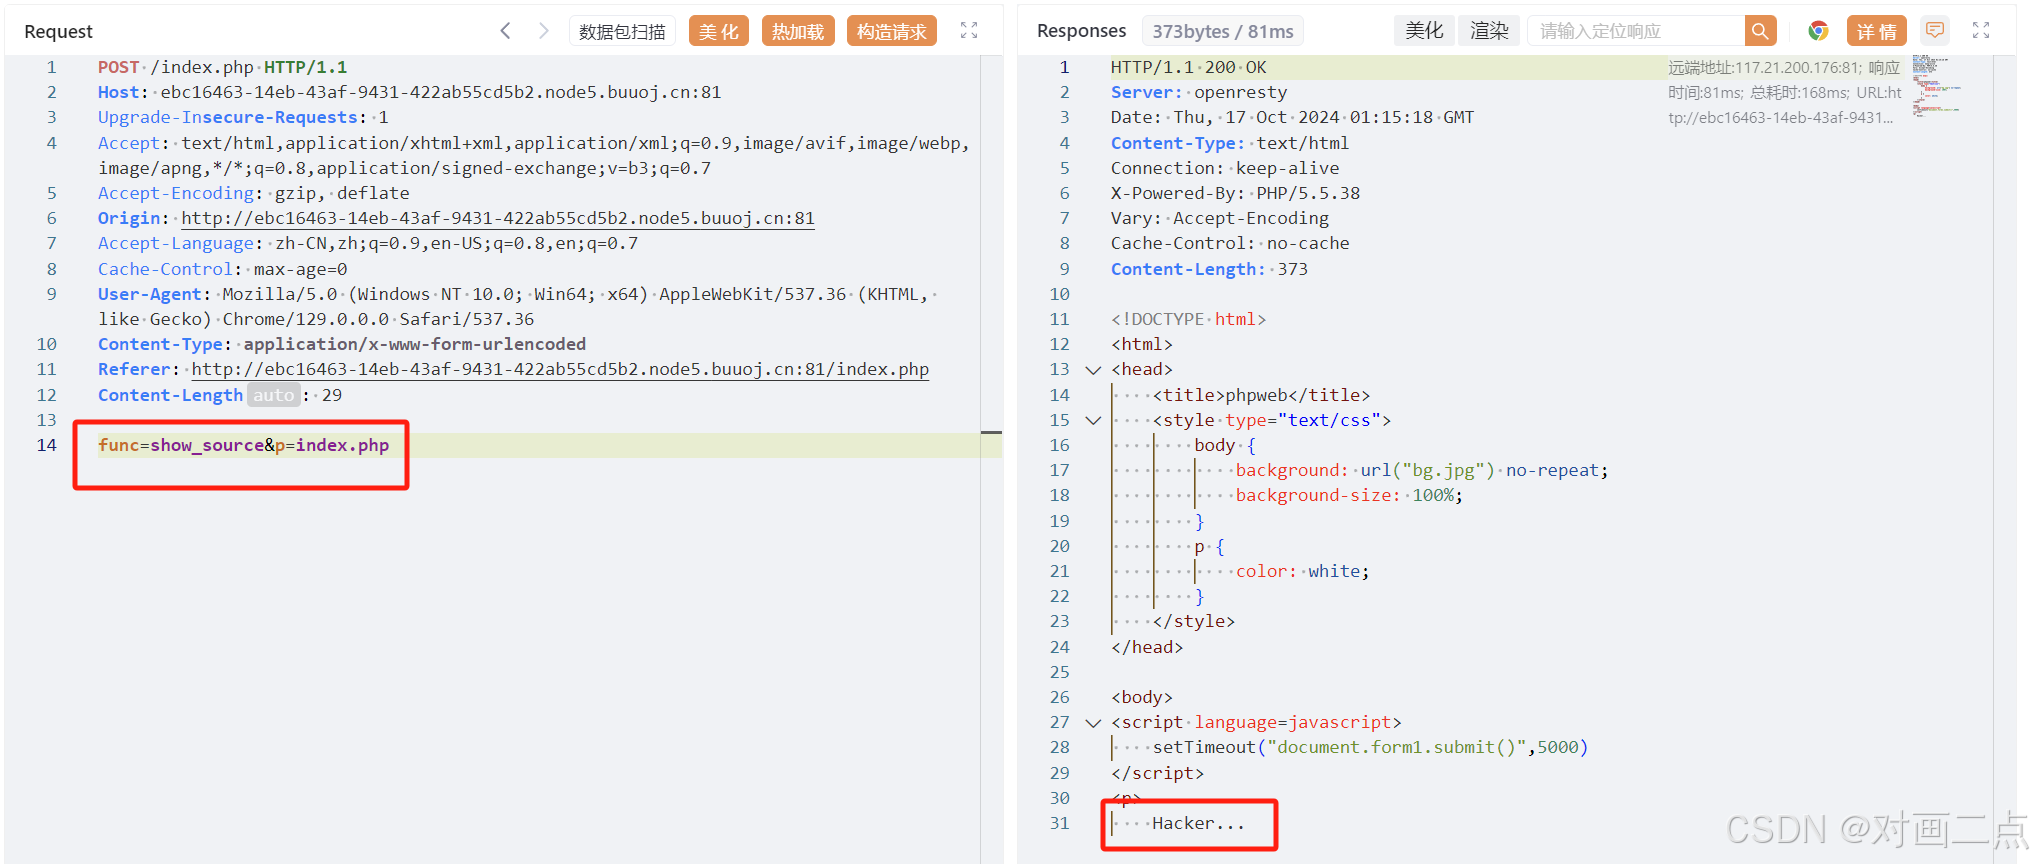The width and height of the screenshot is (2034, 864).
Task: Click the User-Agent header name
Action: pyautogui.click(x=150, y=294)
